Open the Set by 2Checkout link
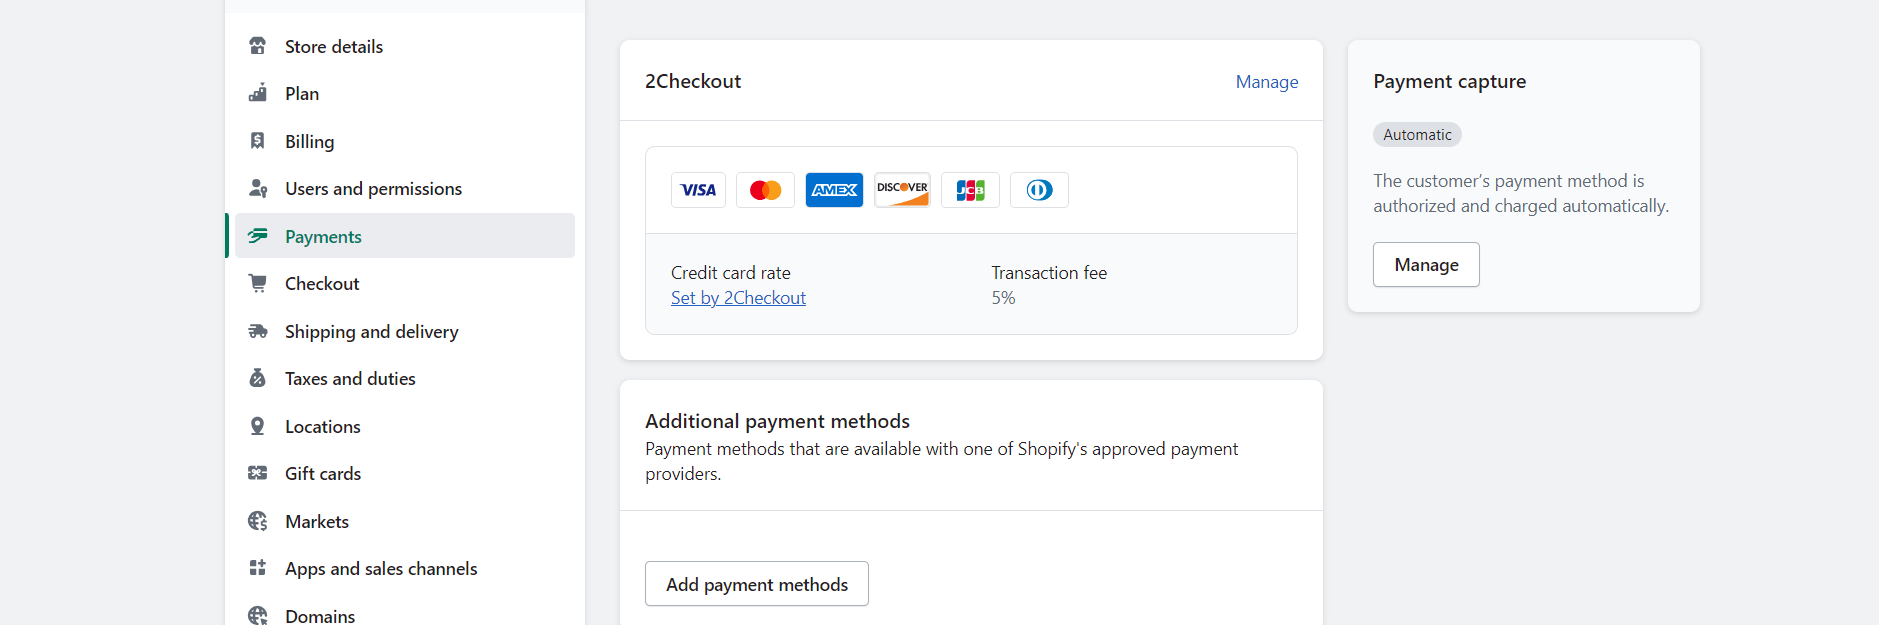The image size is (1879, 625). 738,298
